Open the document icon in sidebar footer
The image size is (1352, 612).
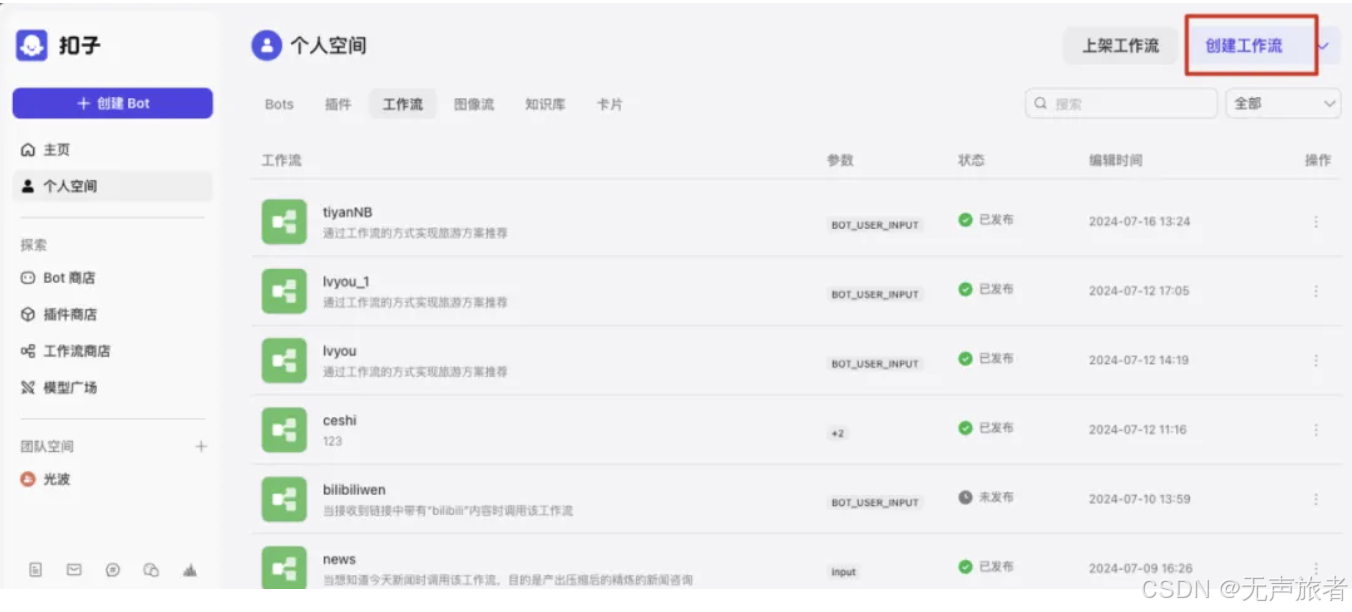click(36, 570)
